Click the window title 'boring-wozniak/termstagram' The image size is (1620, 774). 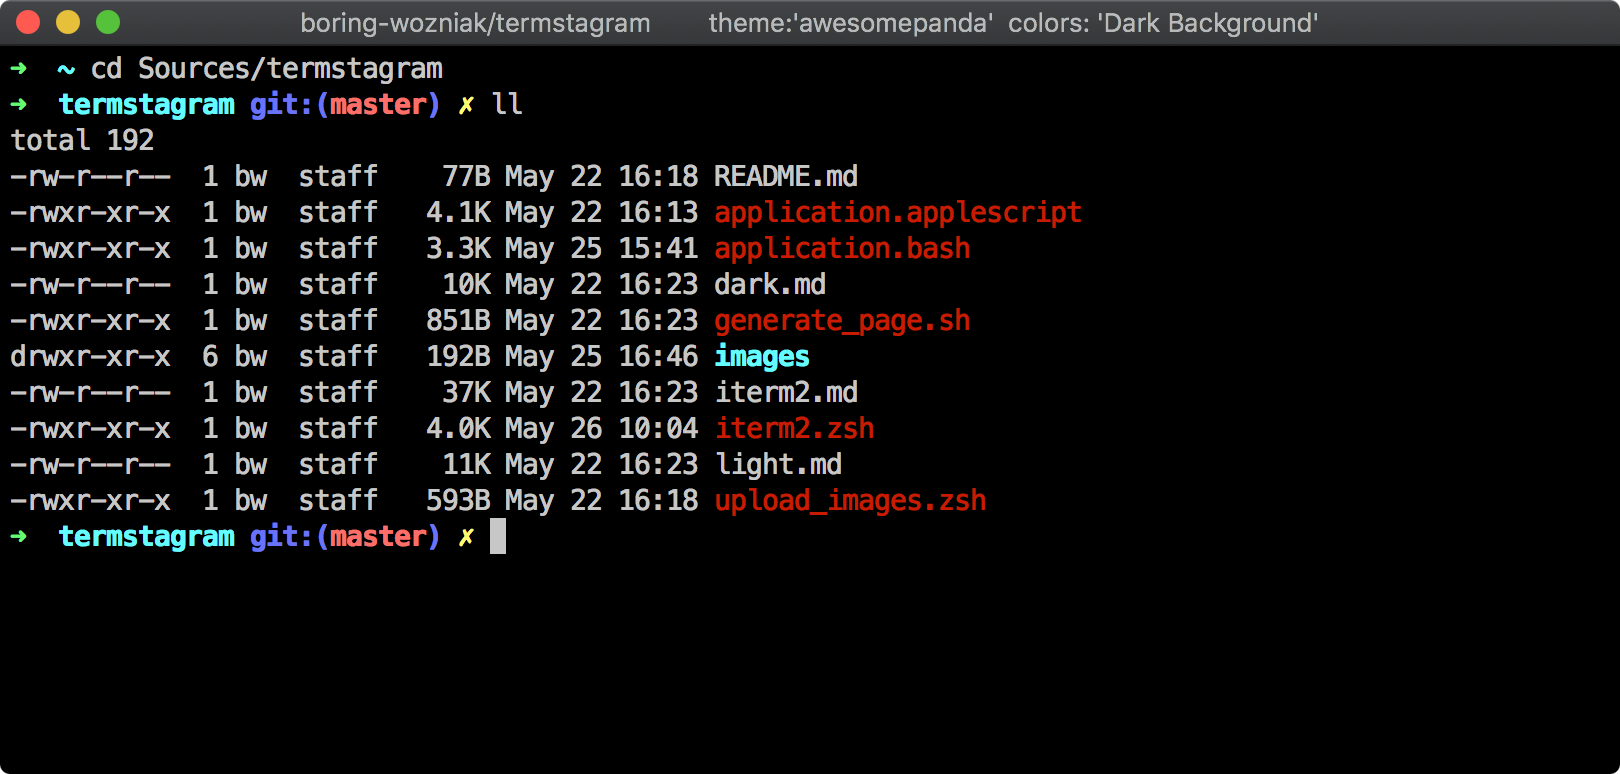(475, 23)
